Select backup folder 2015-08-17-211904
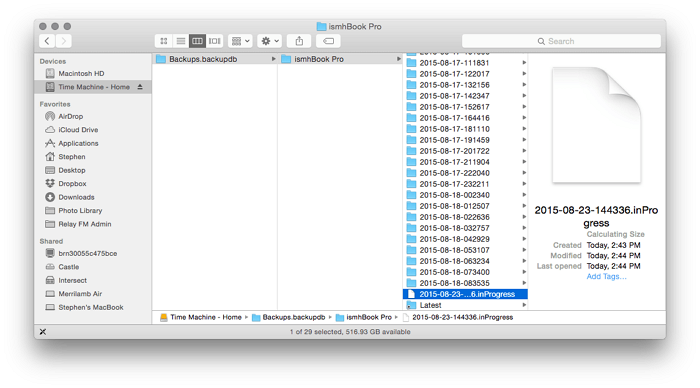The image size is (700, 388). pos(465,162)
